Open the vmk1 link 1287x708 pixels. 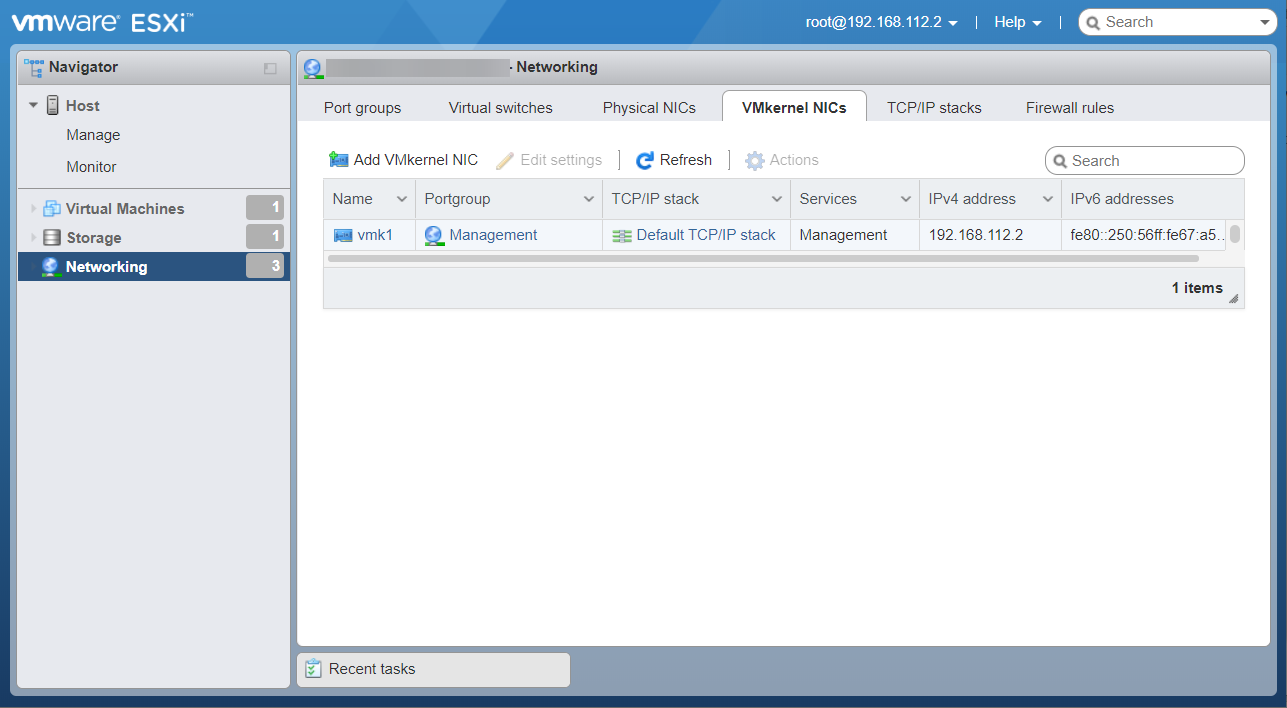click(375, 235)
